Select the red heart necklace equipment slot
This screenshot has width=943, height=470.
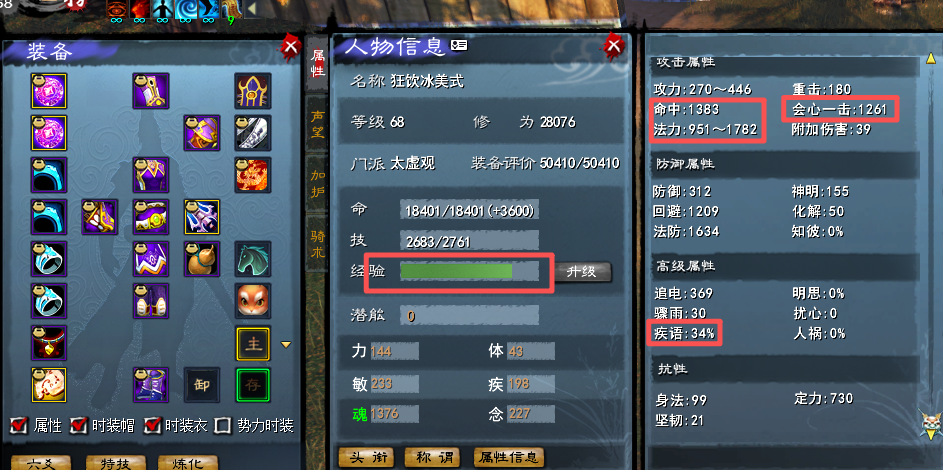pos(49,343)
